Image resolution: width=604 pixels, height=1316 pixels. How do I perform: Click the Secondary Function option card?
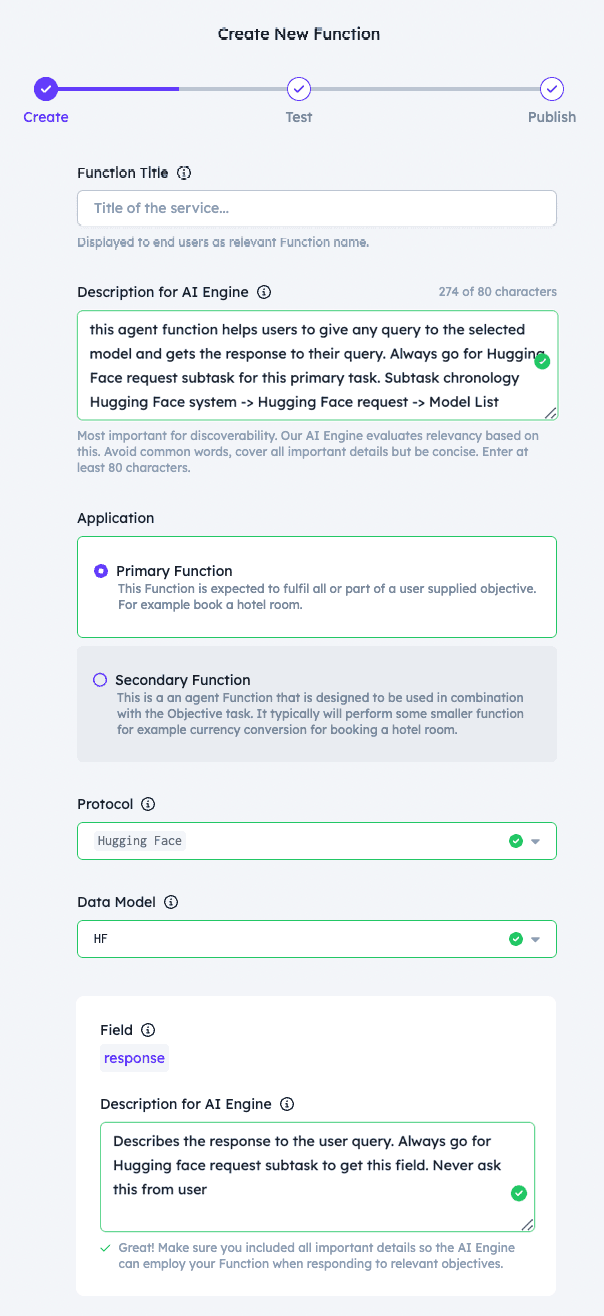point(317,705)
